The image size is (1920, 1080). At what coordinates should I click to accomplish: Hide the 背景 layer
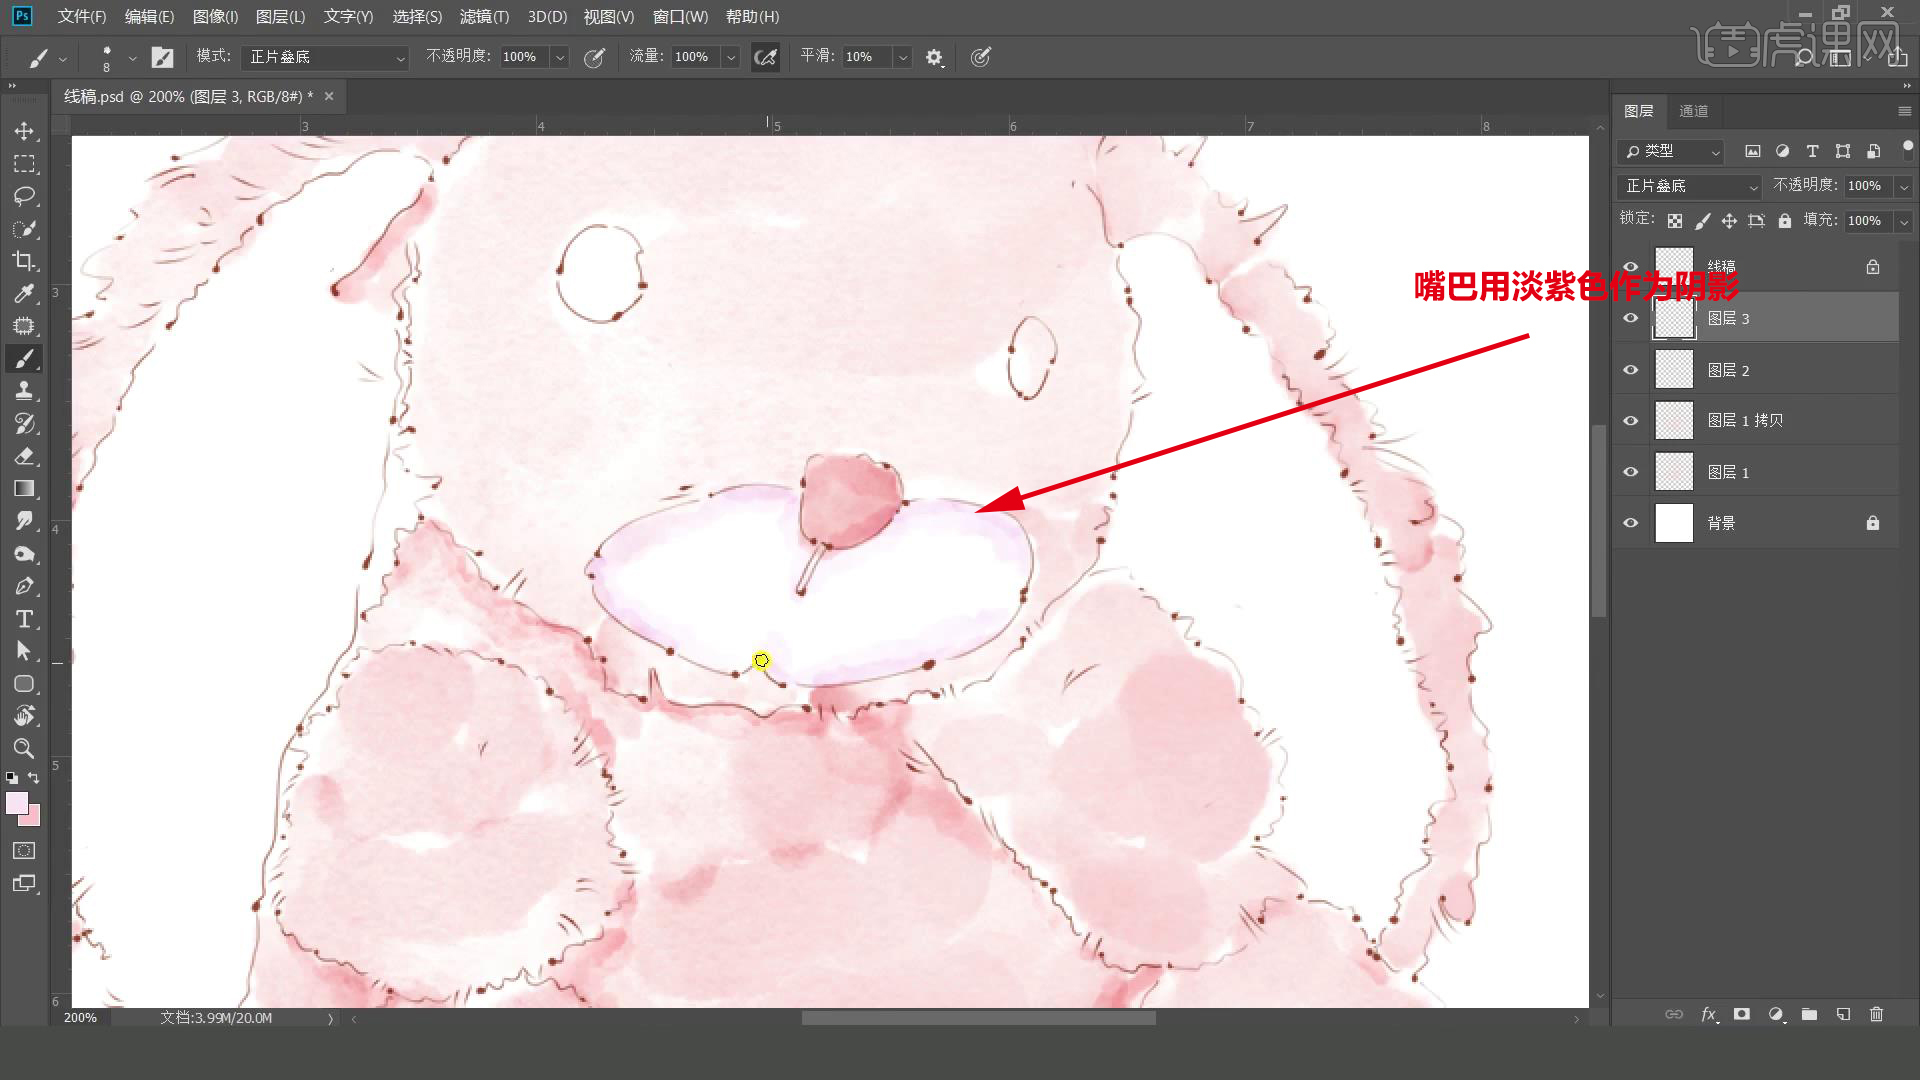pyautogui.click(x=1631, y=523)
